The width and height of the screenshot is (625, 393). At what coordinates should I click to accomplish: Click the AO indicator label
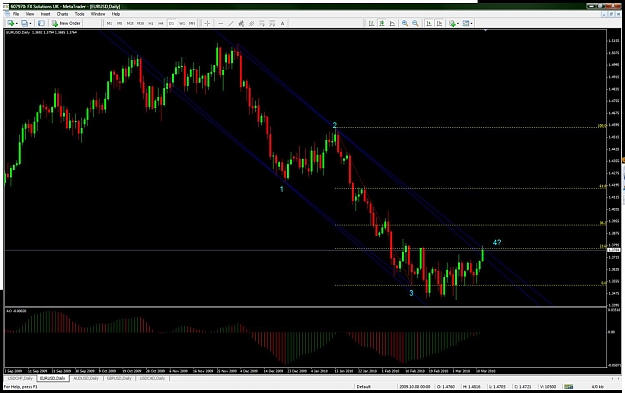coord(16,311)
